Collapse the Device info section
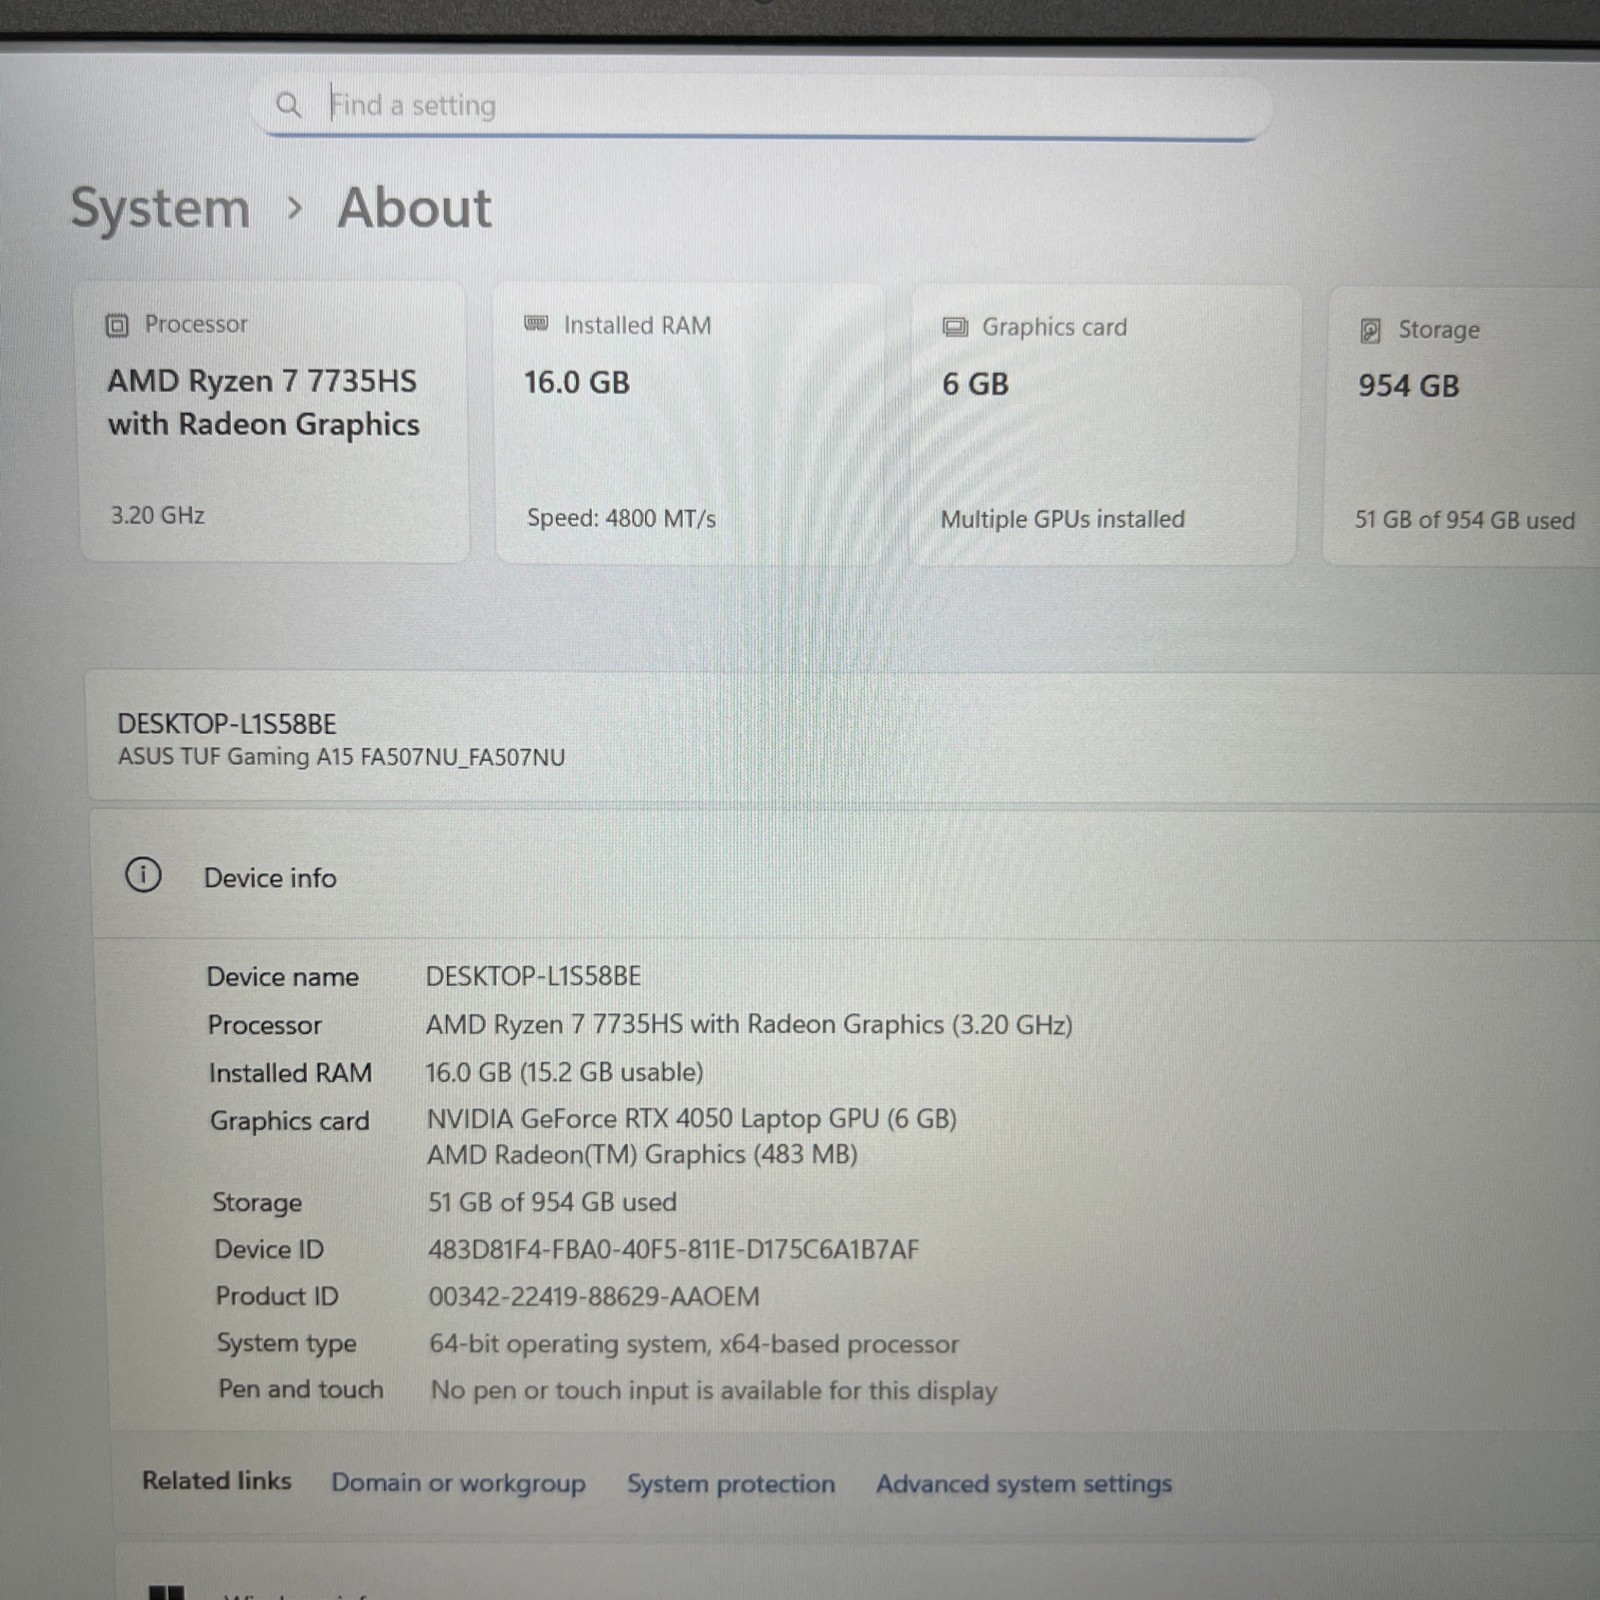Screen dimensions: 1600x1600 pyautogui.click(x=845, y=876)
